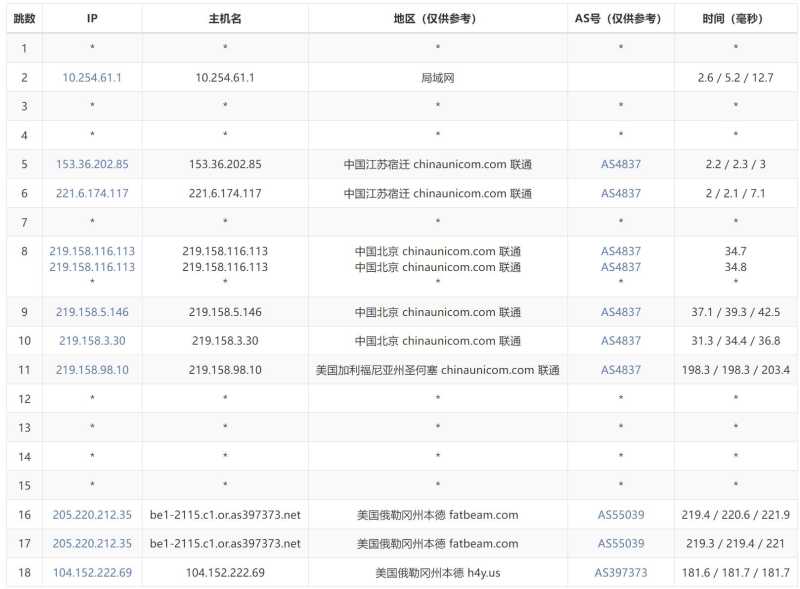Select the 局域网 cell in hop 2
Image resolution: width=800 pixels, height=589 pixels.
point(437,77)
